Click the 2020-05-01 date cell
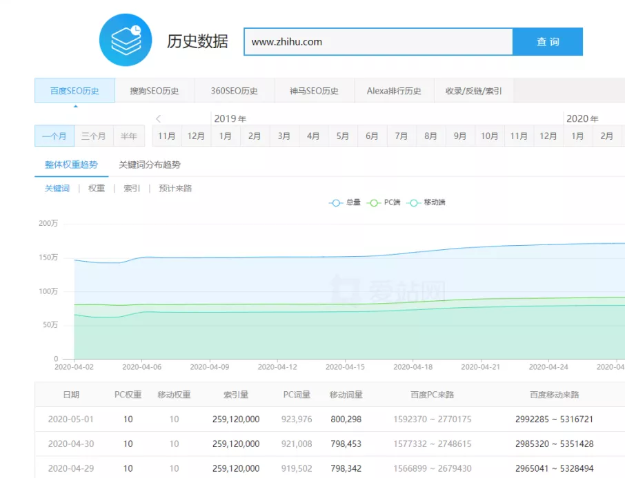Screen dimensions: 625x481 (x=71, y=419)
